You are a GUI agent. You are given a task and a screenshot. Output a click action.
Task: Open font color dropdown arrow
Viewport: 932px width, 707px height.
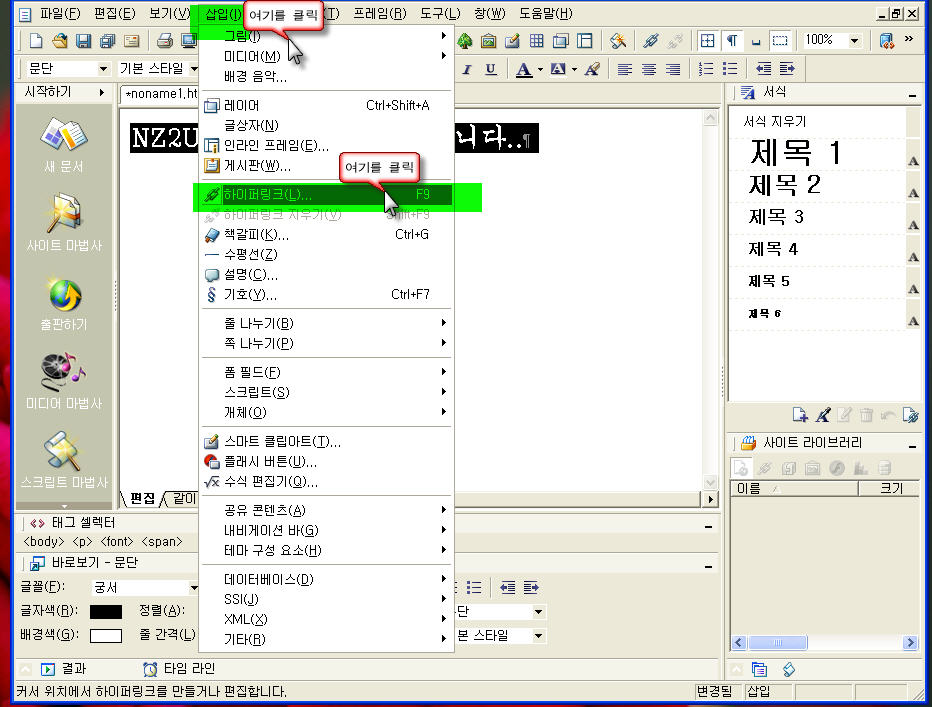[x=540, y=70]
